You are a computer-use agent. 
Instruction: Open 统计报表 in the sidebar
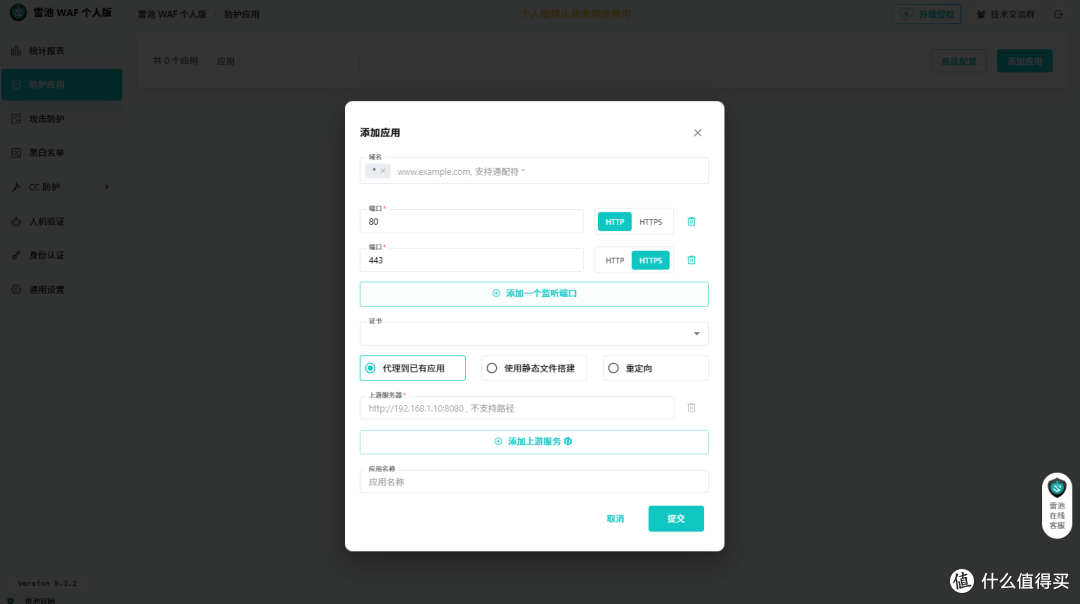[x=61, y=51]
